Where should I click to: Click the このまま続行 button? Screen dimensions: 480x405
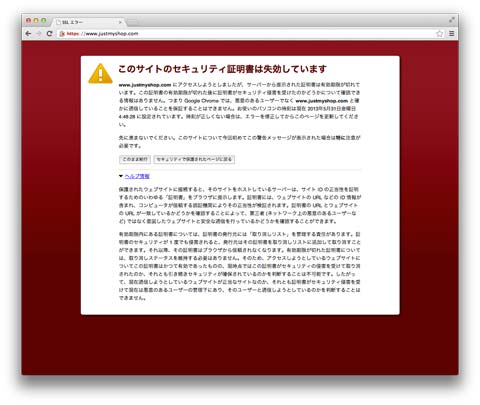point(135,159)
